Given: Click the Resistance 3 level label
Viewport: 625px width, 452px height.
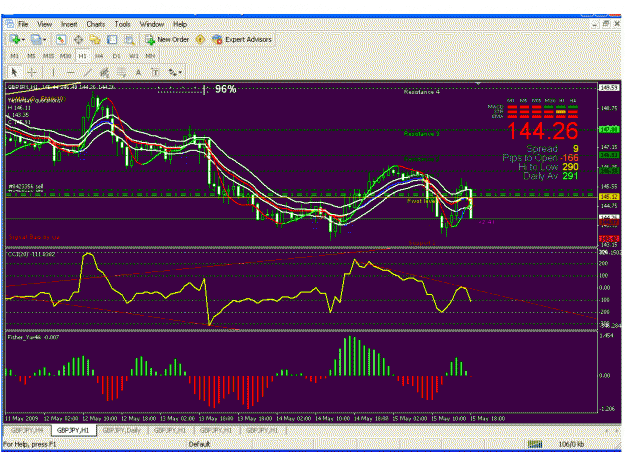Looking at the screenshot, I should point(421,134).
